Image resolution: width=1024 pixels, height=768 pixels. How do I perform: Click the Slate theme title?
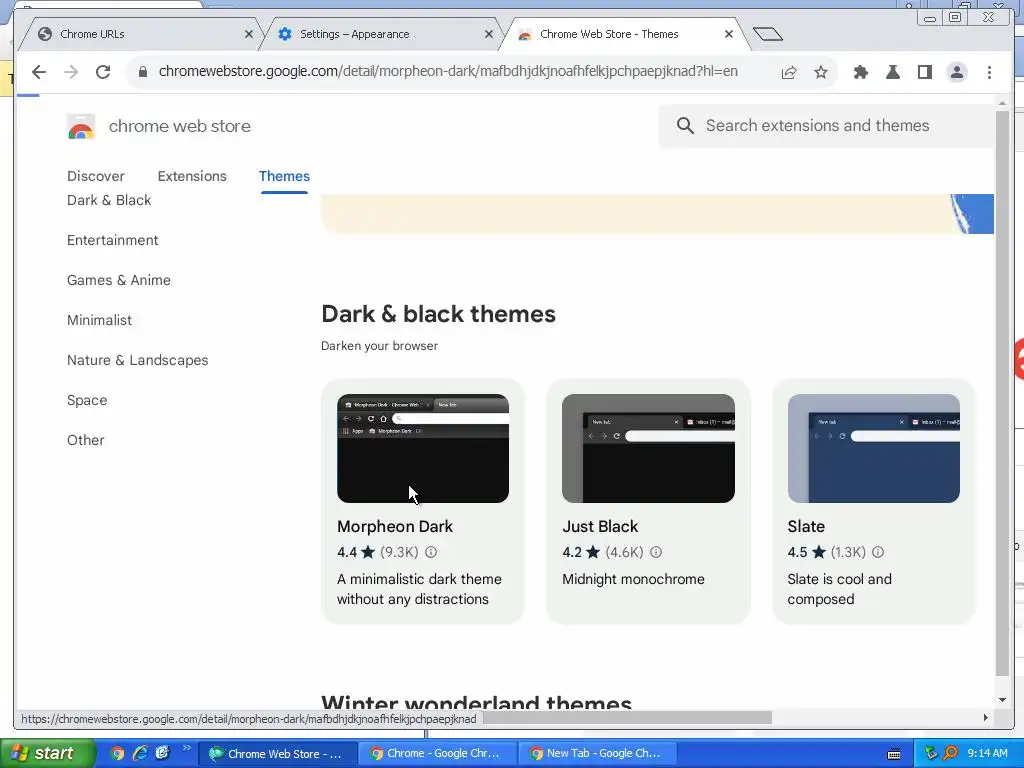point(806,526)
